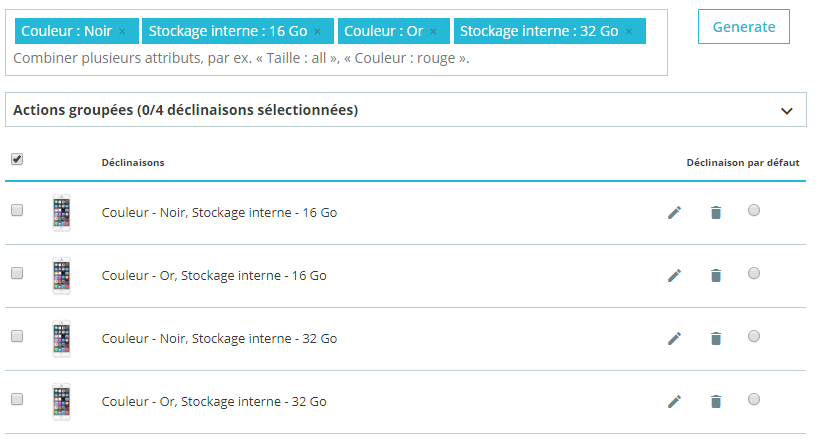Edit the Or 16 Go combination
832x447 pixels.
coord(674,276)
